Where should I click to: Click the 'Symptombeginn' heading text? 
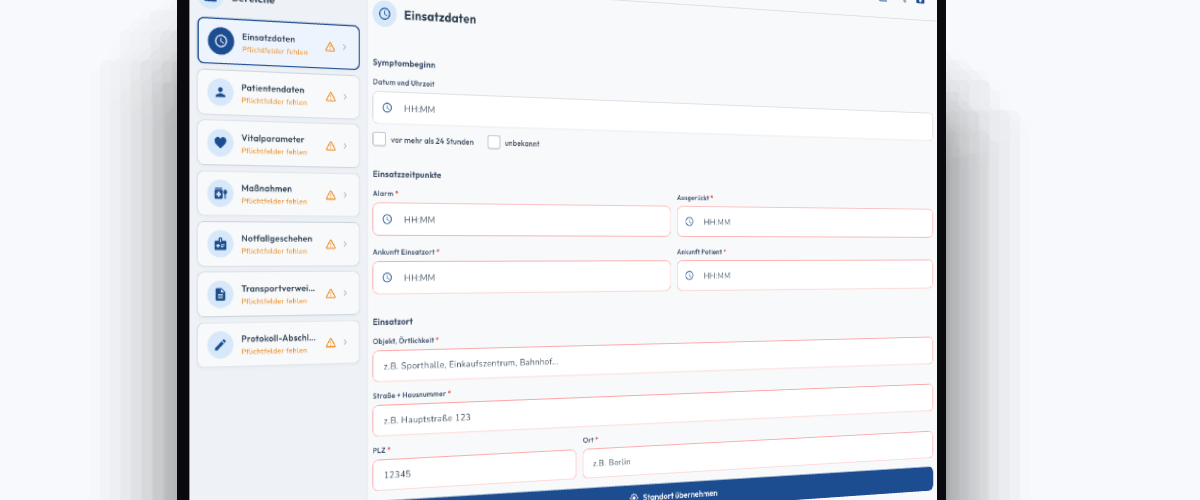404,64
